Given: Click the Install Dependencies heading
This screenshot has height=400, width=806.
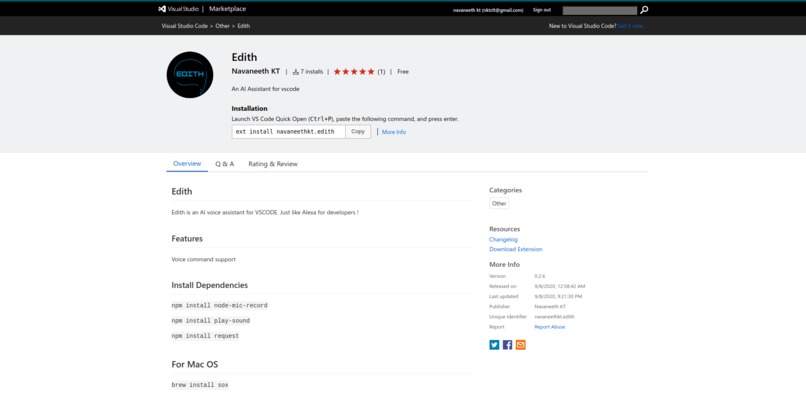Looking at the screenshot, I should point(210,285).
